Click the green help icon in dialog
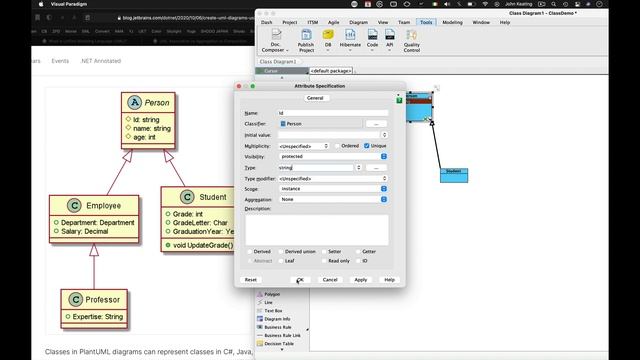 [x=399, y=100]
